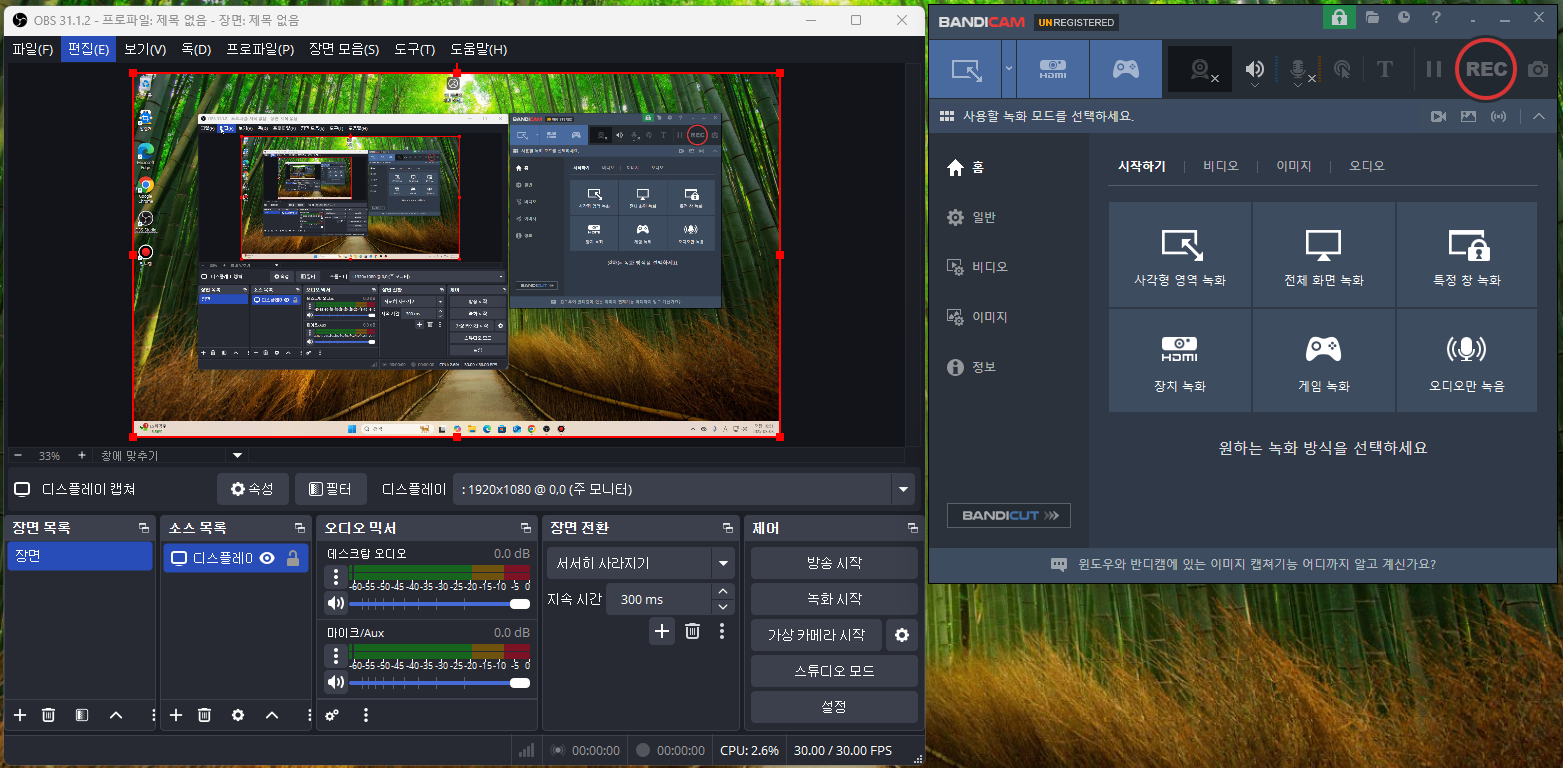Open Bandicam image list icon in mode bar
This screenshot has width=1563, height=768.
(x=1468, y=116)
